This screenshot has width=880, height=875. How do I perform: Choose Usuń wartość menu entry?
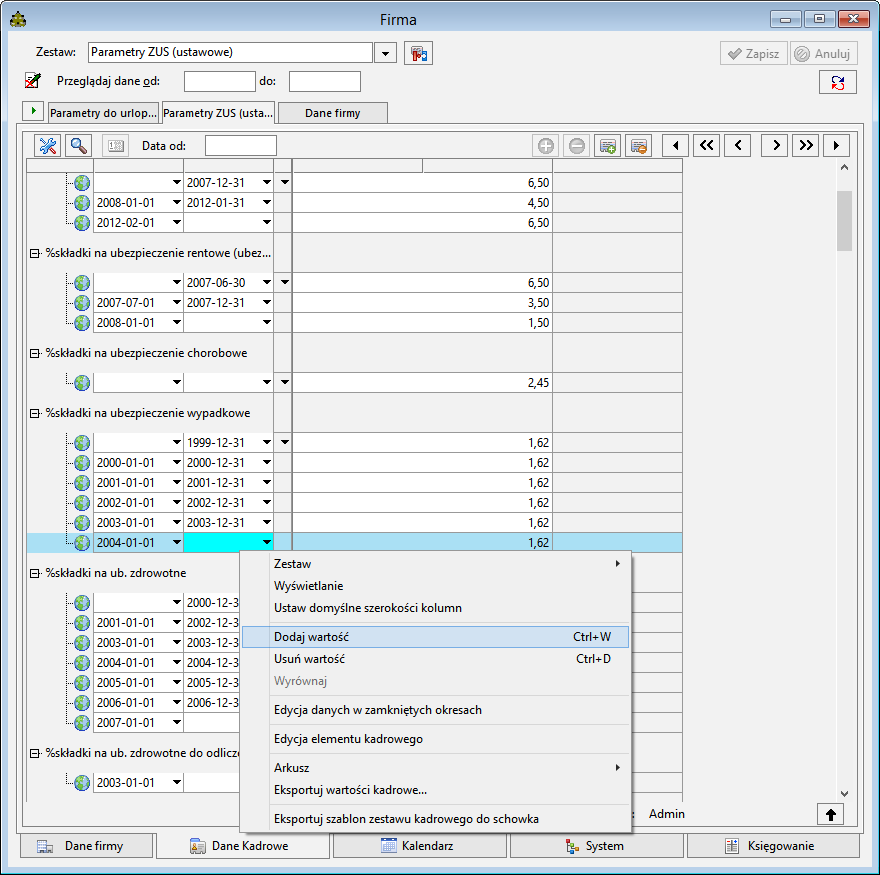coord(435,659)
